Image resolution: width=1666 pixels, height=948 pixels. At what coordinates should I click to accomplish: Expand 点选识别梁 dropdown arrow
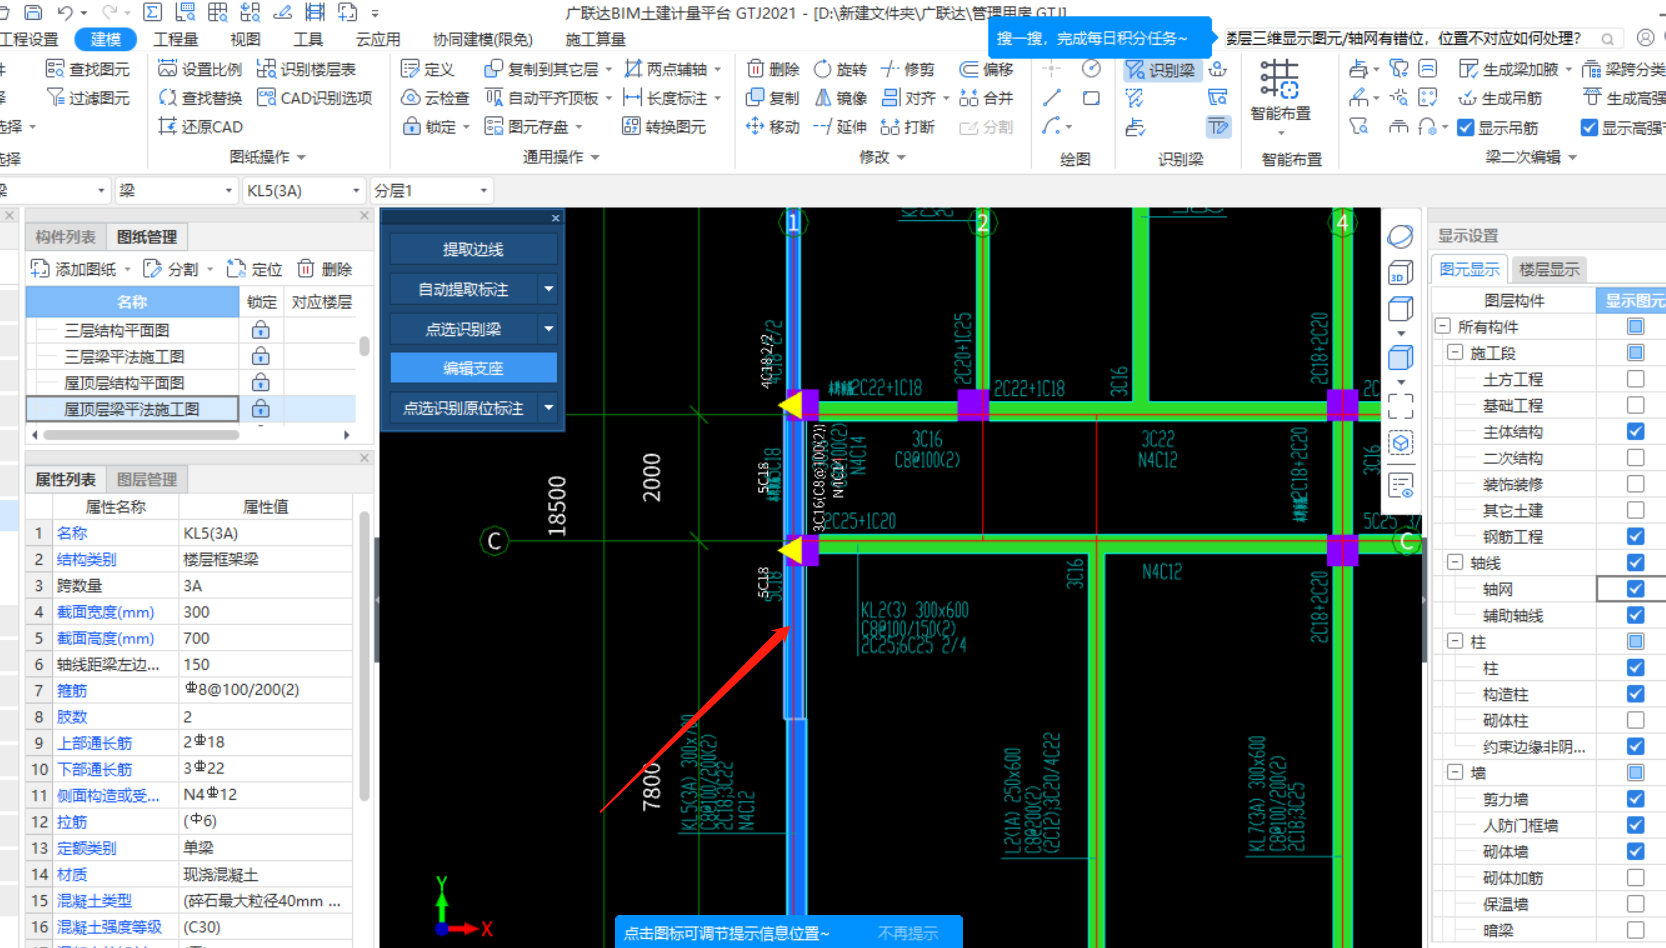click(548, 328)
